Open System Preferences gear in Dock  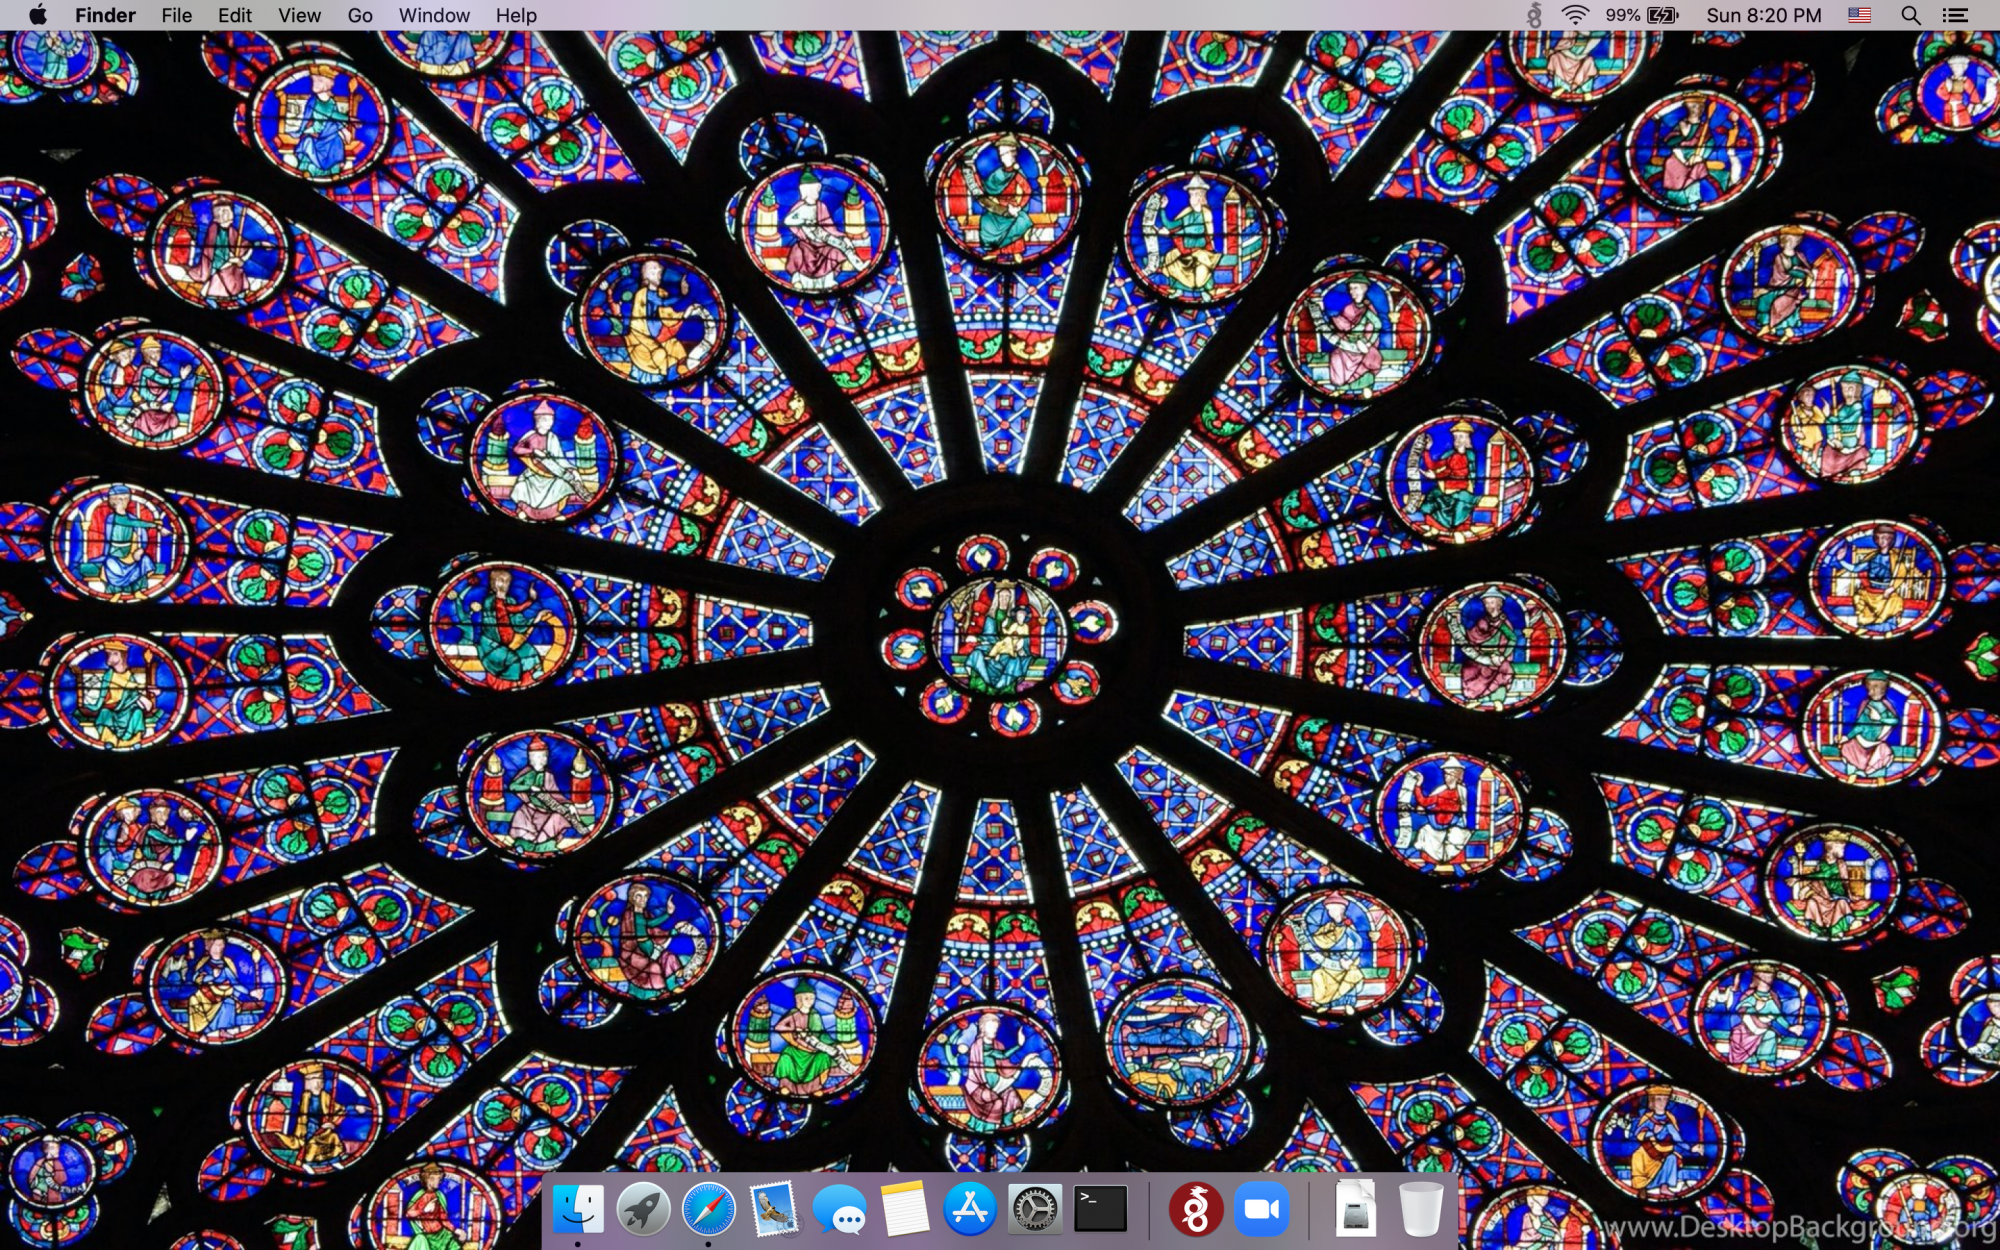(x=1035, y=1209)
